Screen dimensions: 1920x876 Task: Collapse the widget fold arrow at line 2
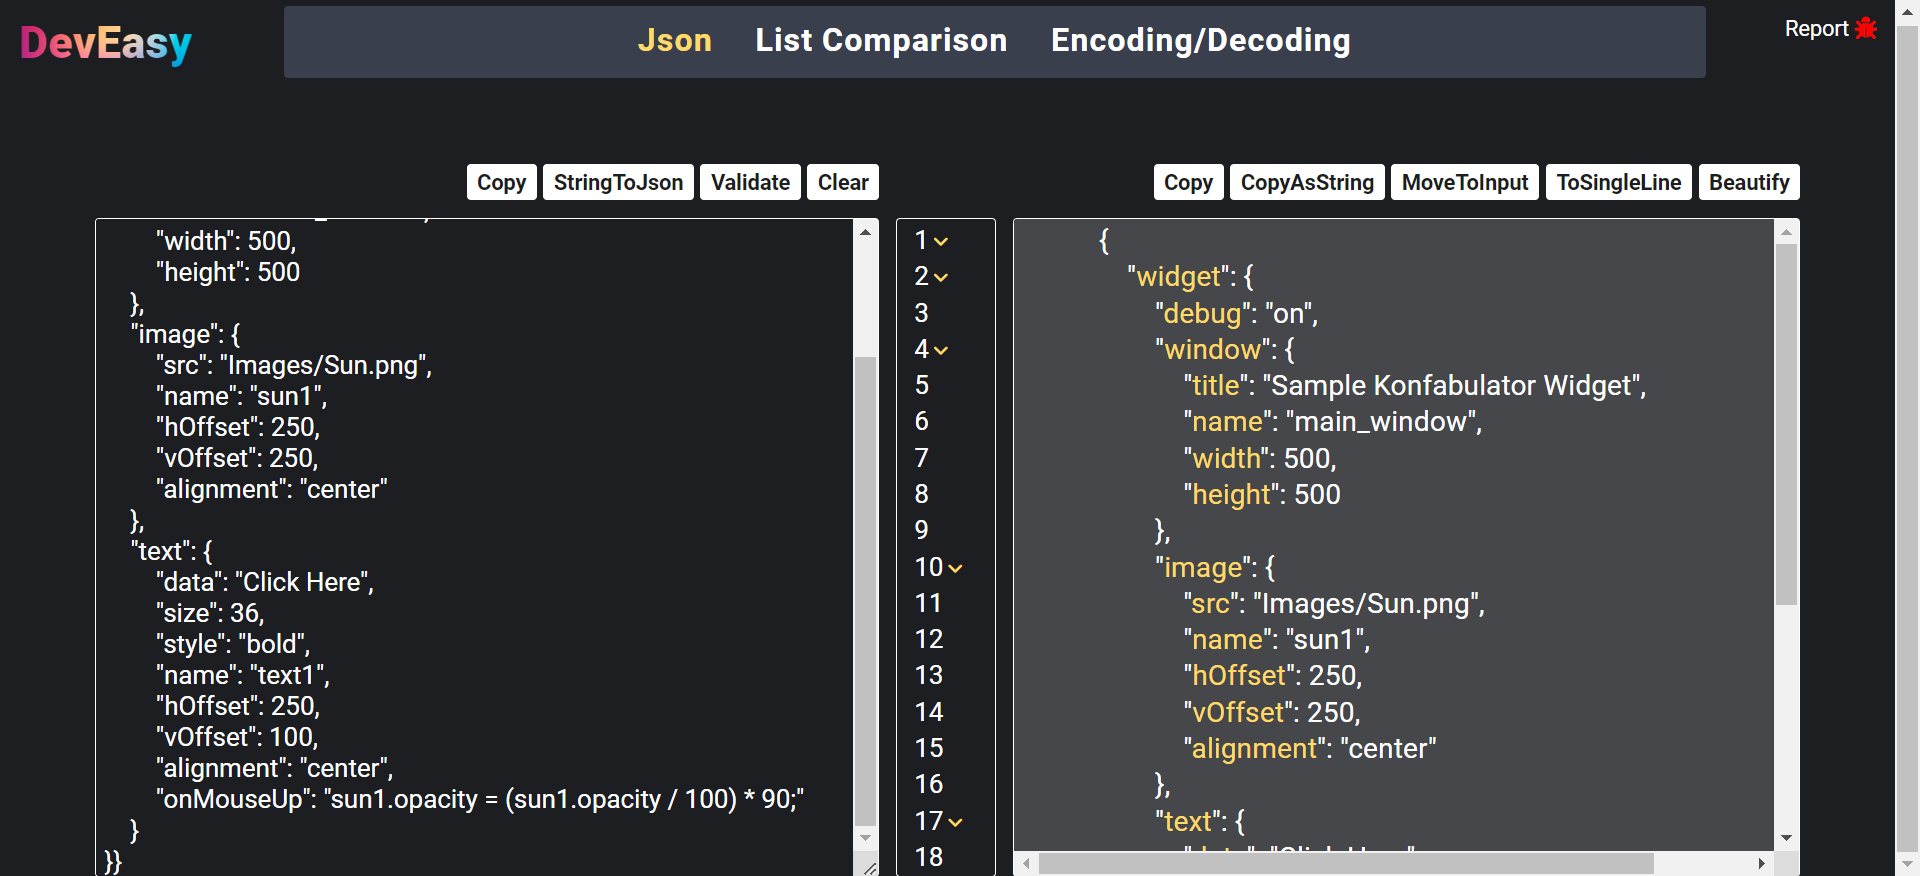click(941, 278)
